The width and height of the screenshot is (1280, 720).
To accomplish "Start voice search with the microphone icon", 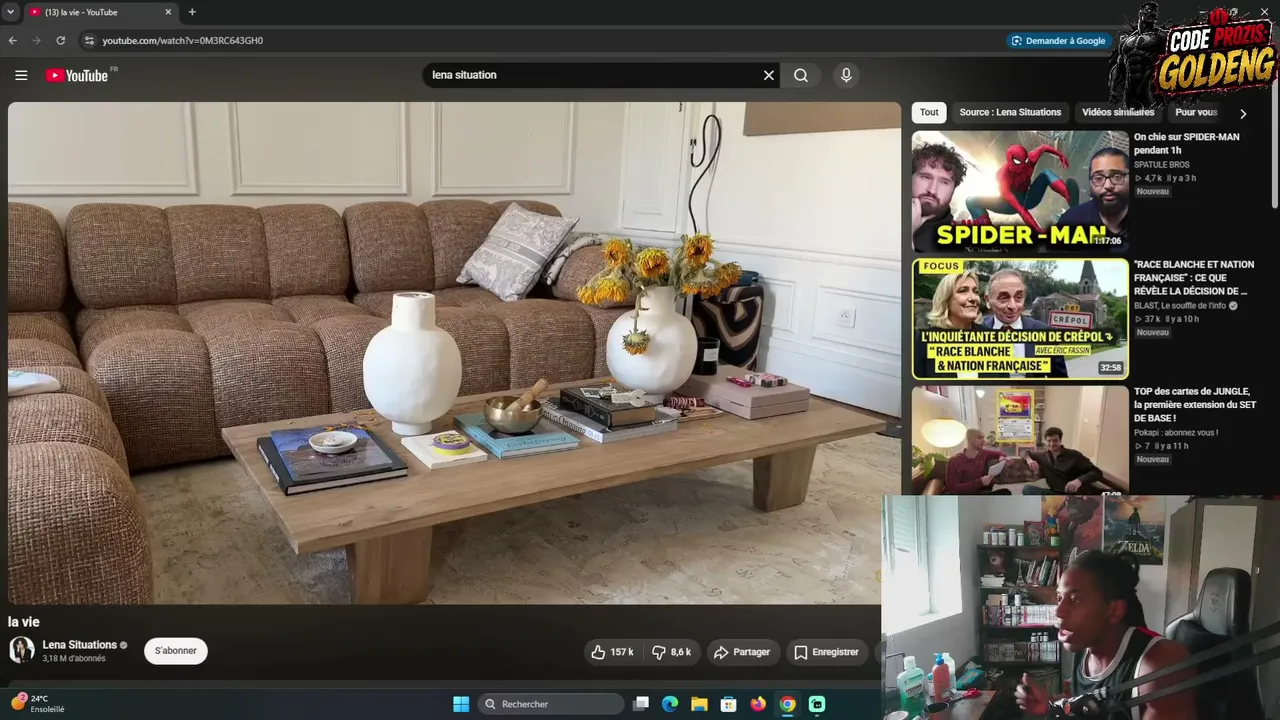I will click(x=846, y=75).
